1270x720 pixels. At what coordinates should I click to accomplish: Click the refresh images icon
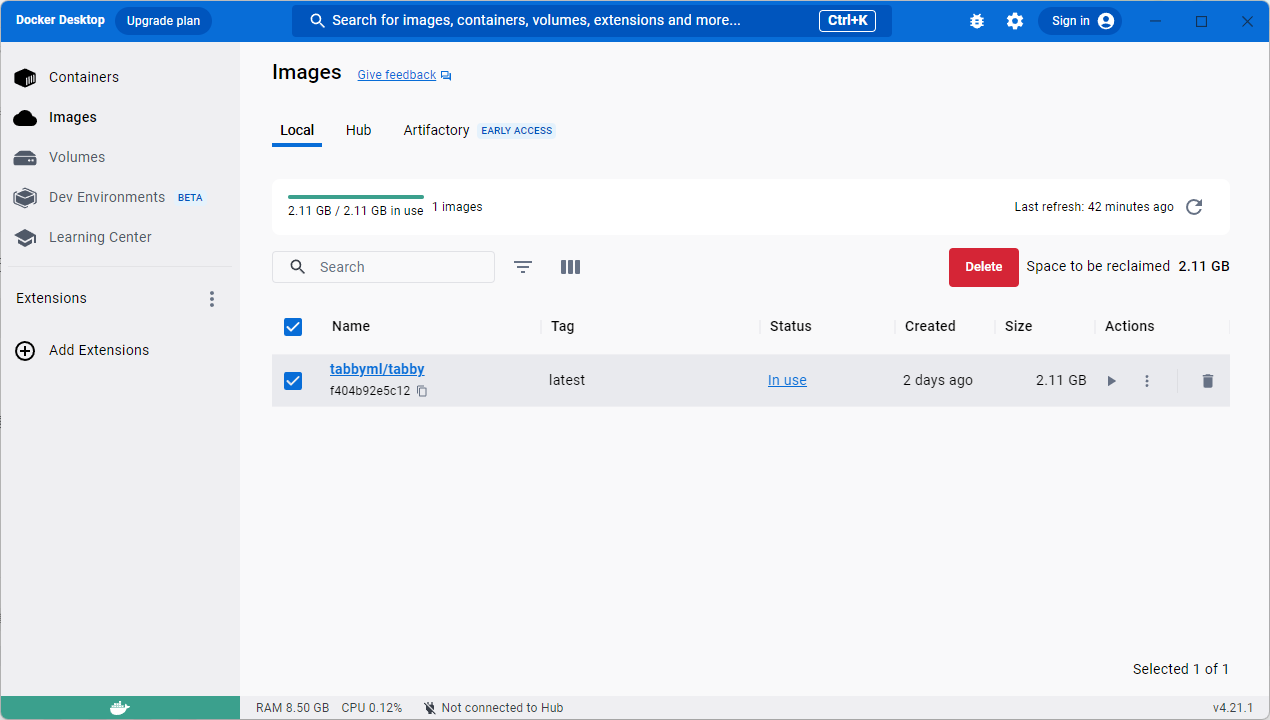point(1194,207)
